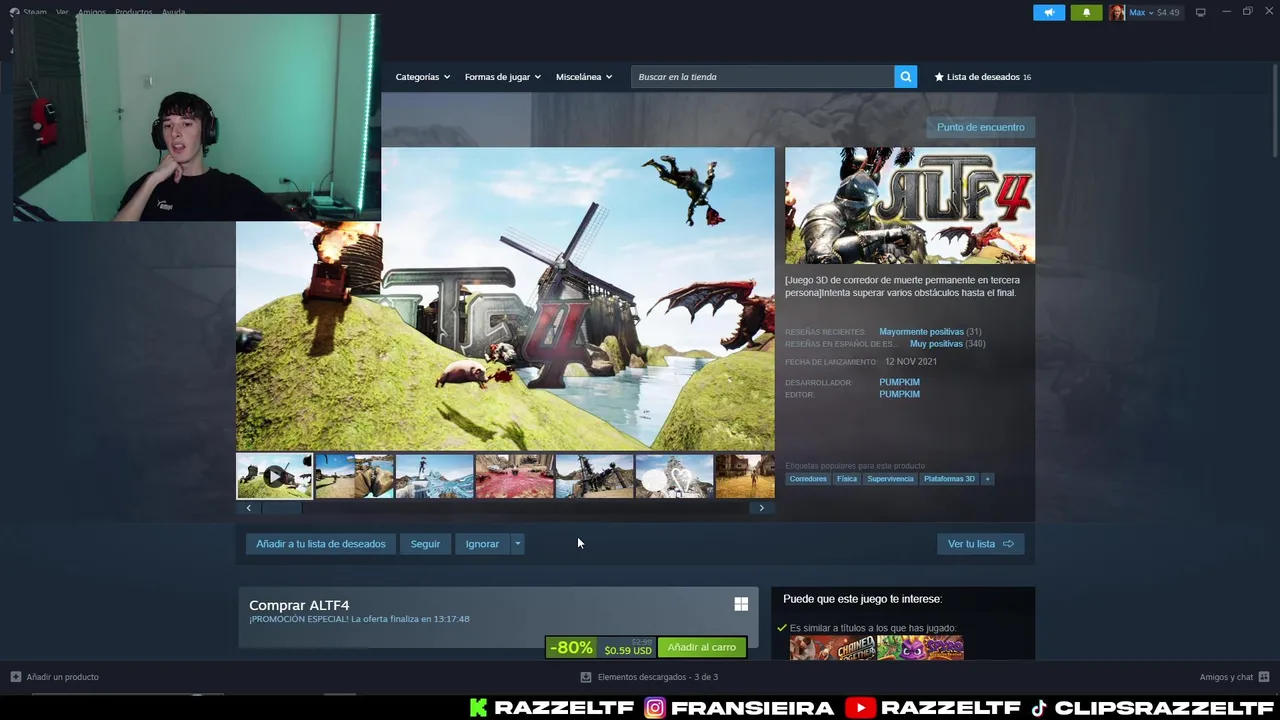Click the plus icon beside Añadir un producto
The height and width of the screenshot is (720, 1280).
point(16,677)
